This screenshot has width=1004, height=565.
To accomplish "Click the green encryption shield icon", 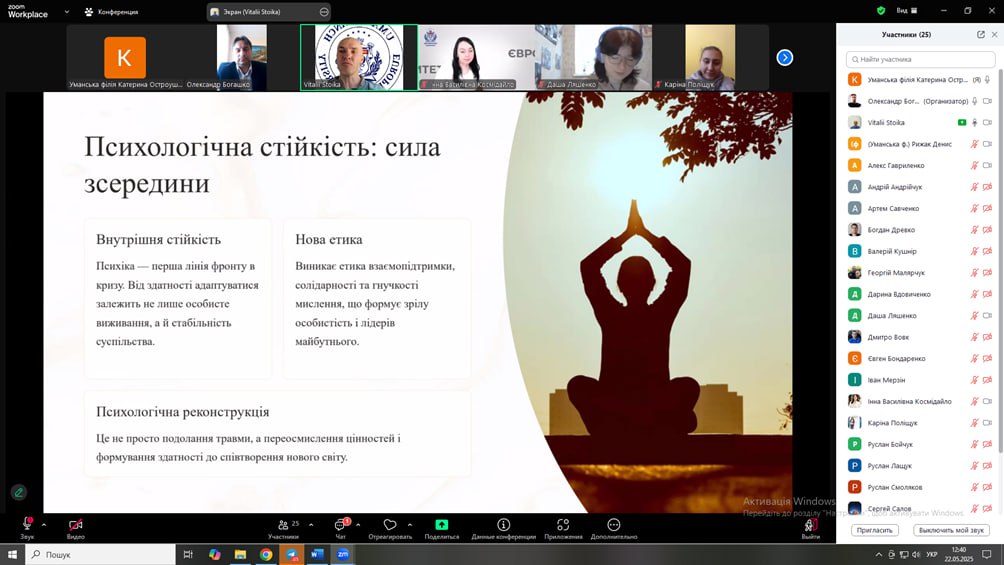I will pyautogui.click(x=880, y=11).
